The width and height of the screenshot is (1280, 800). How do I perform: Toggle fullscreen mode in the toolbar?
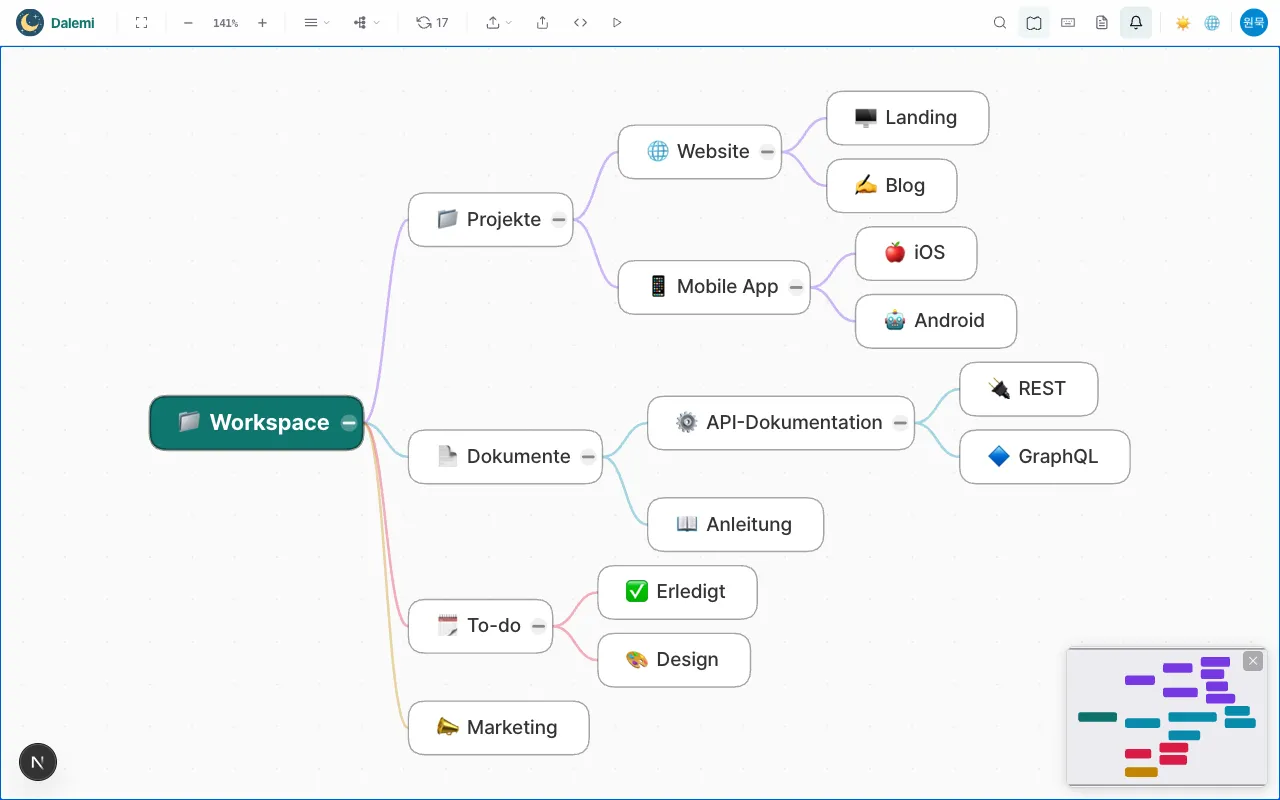[x=141, y=22]
